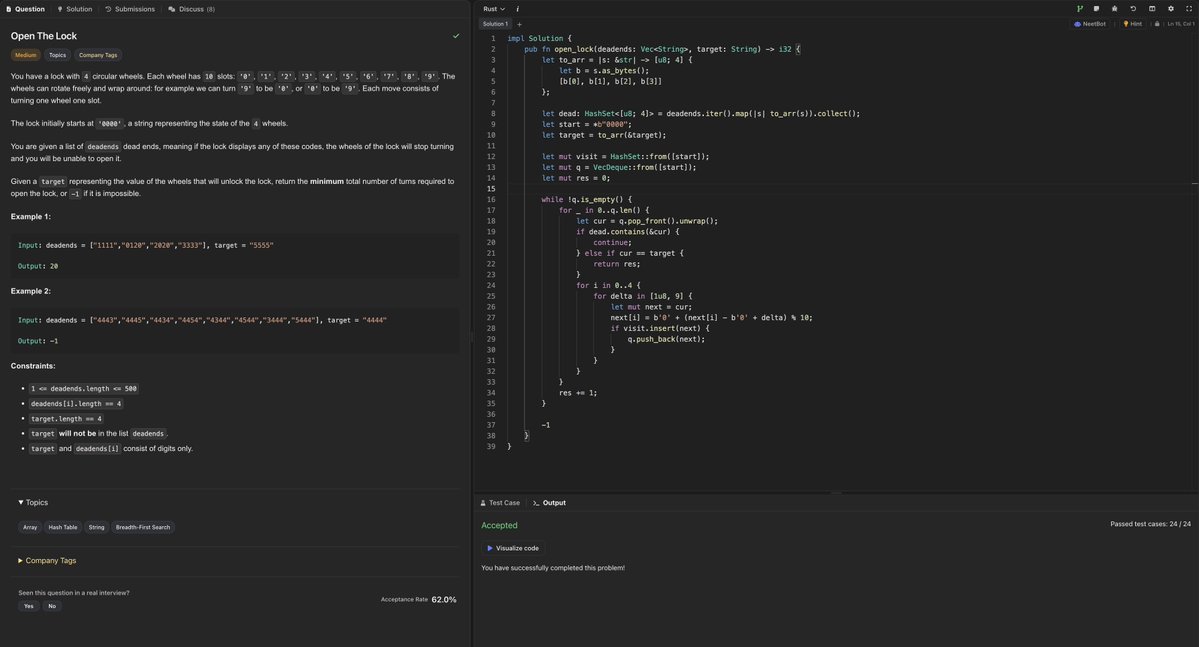
Task: Click the Hint lightbulb button
Action: (1132, 24)
